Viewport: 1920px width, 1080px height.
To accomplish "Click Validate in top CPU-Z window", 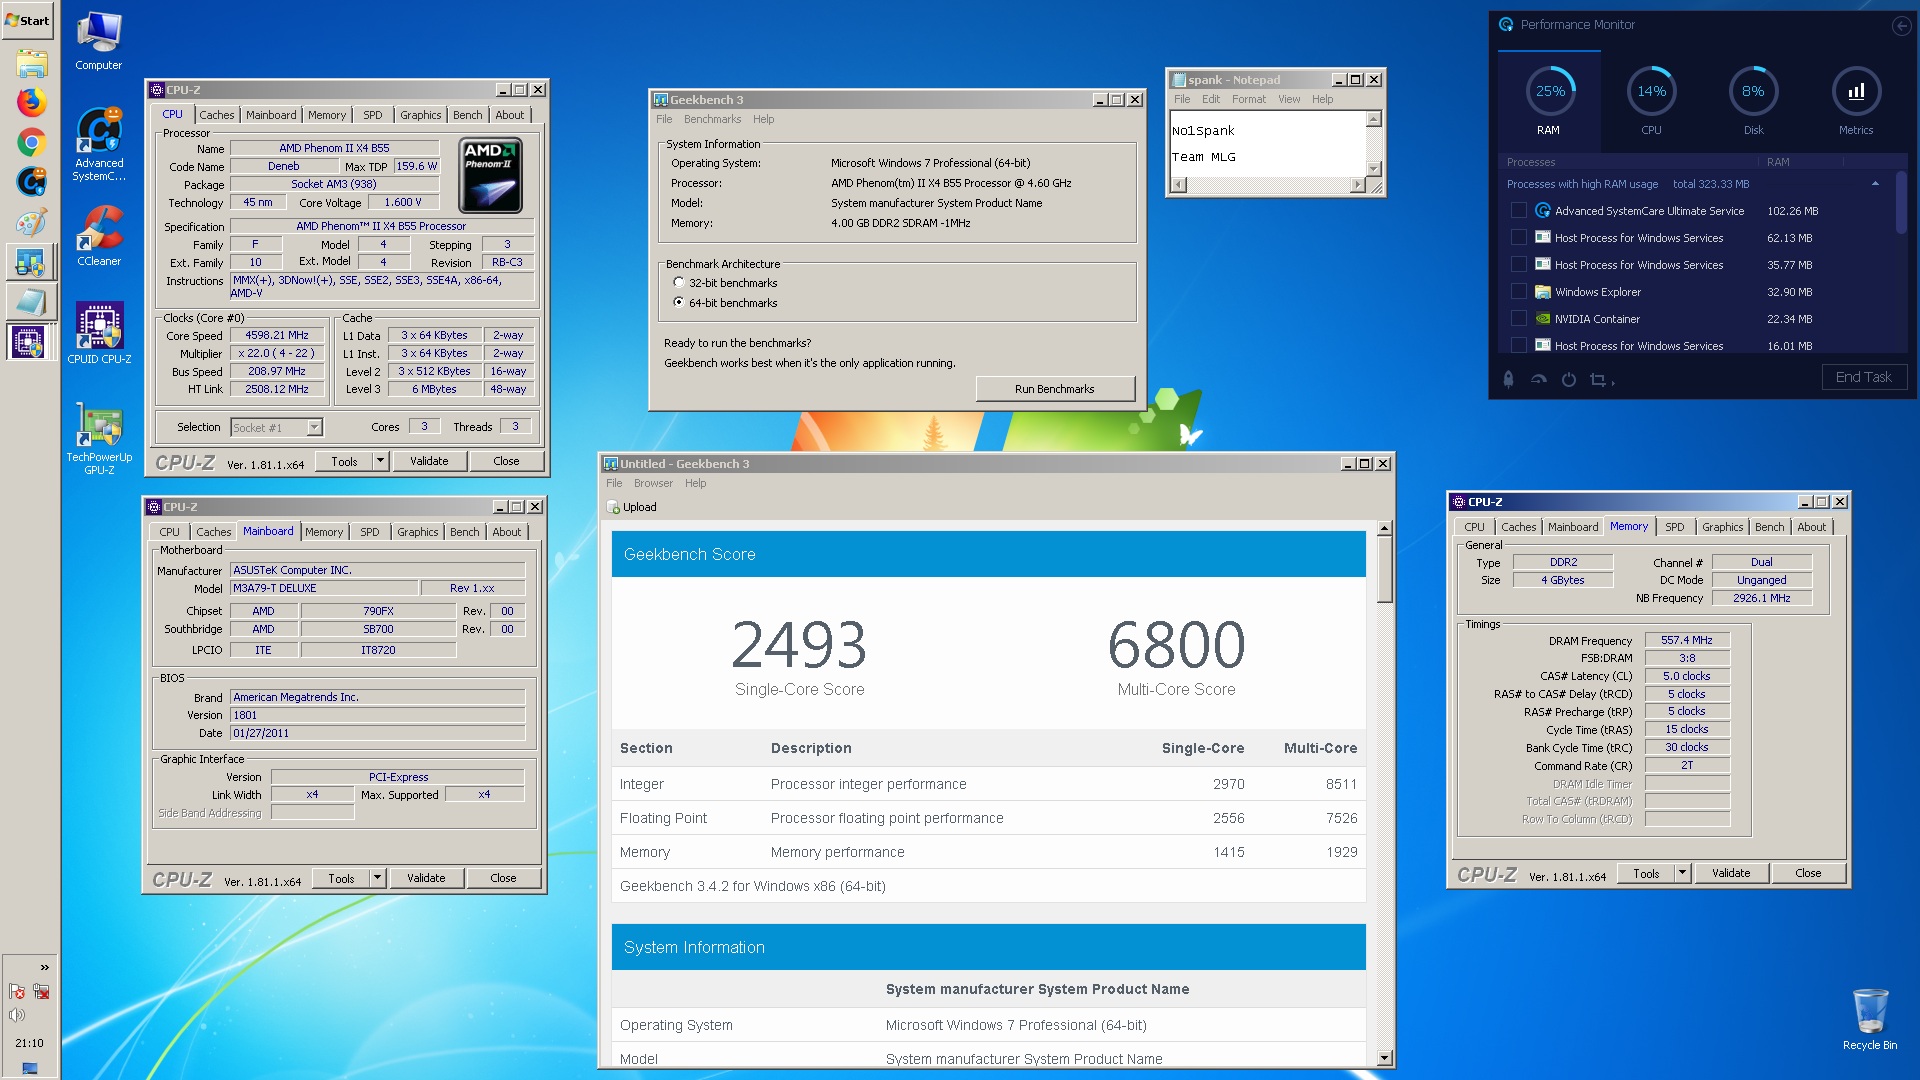I will click(x=429, y=461).
